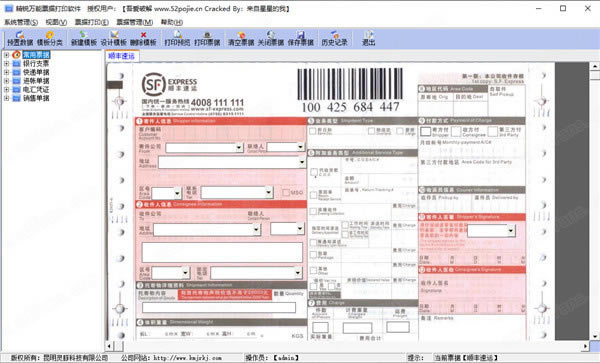The width and height of the screenshot is (600, 363).
Task: Click the 退出 (Exit) toolbar icon
Action: point(368,39)
